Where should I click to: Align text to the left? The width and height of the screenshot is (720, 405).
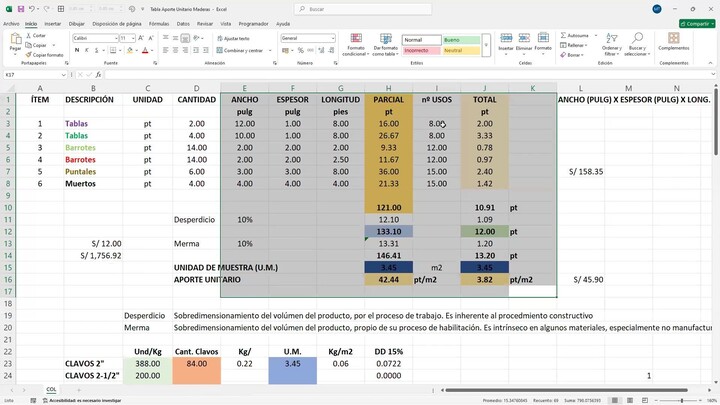click(x=166, y=50)
